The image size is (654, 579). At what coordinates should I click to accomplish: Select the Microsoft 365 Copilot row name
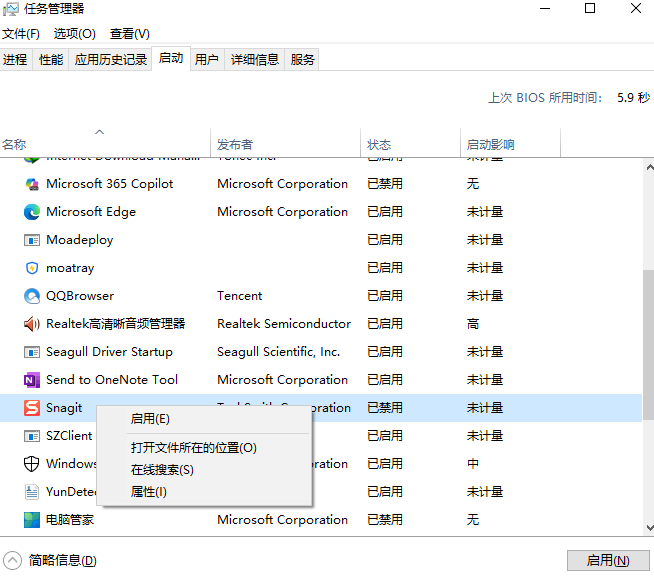[109, 184]
